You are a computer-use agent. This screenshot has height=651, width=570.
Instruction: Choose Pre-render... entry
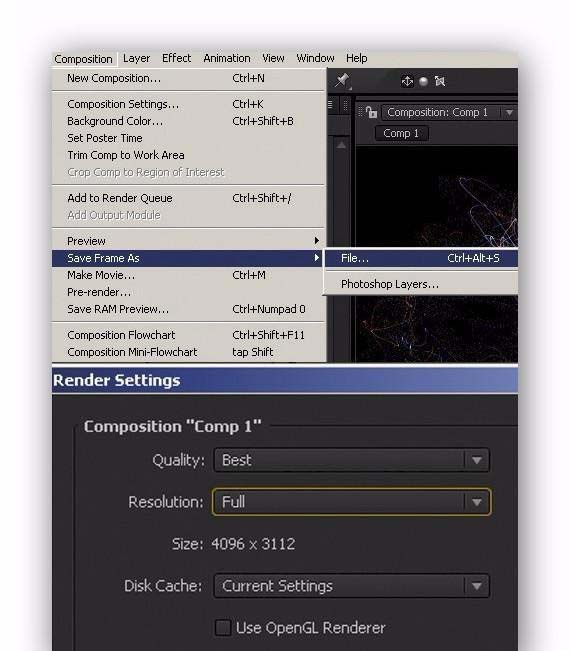click(x=189, y=292)
